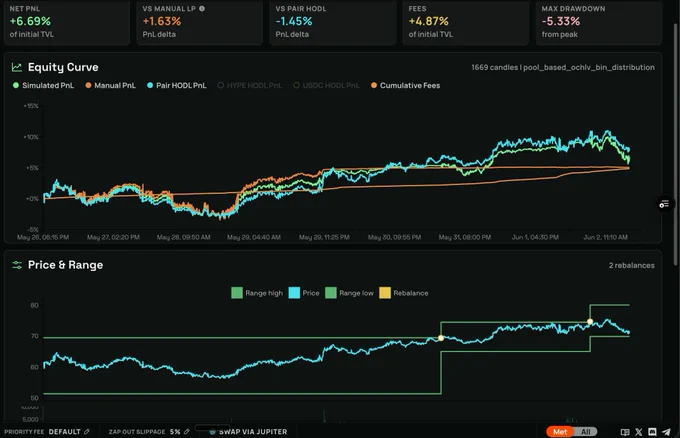Screen dimensions: 680x438
Task: Toggle Price legend item in Price & Range
Action: (x=304, y=293)
